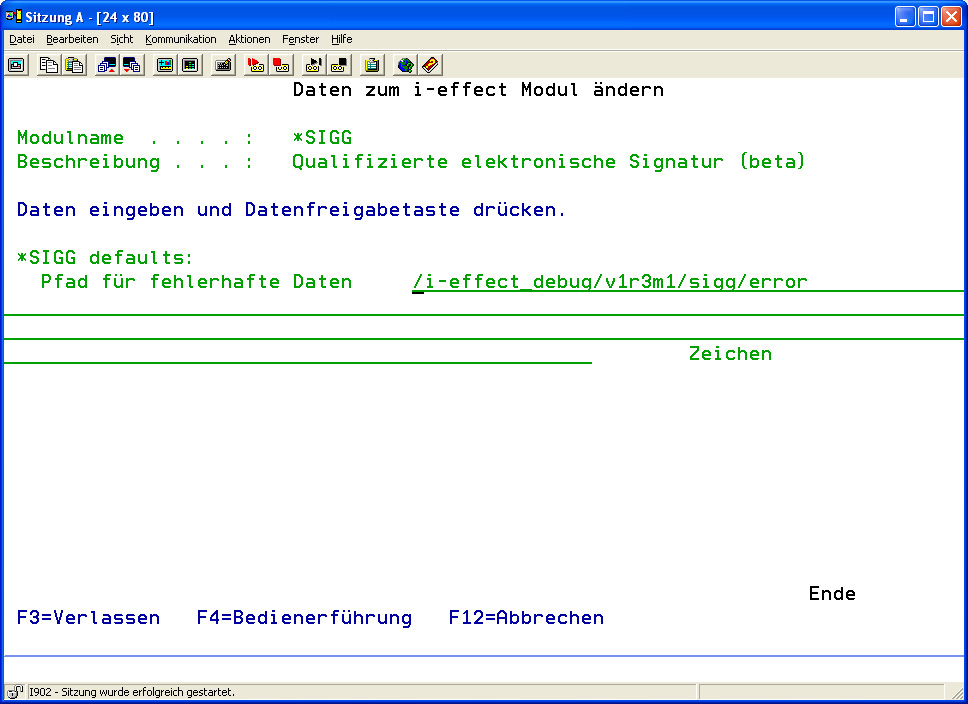Open the Datei menu
The height and width of the screenshot is (704, 968).
(21, 39)
